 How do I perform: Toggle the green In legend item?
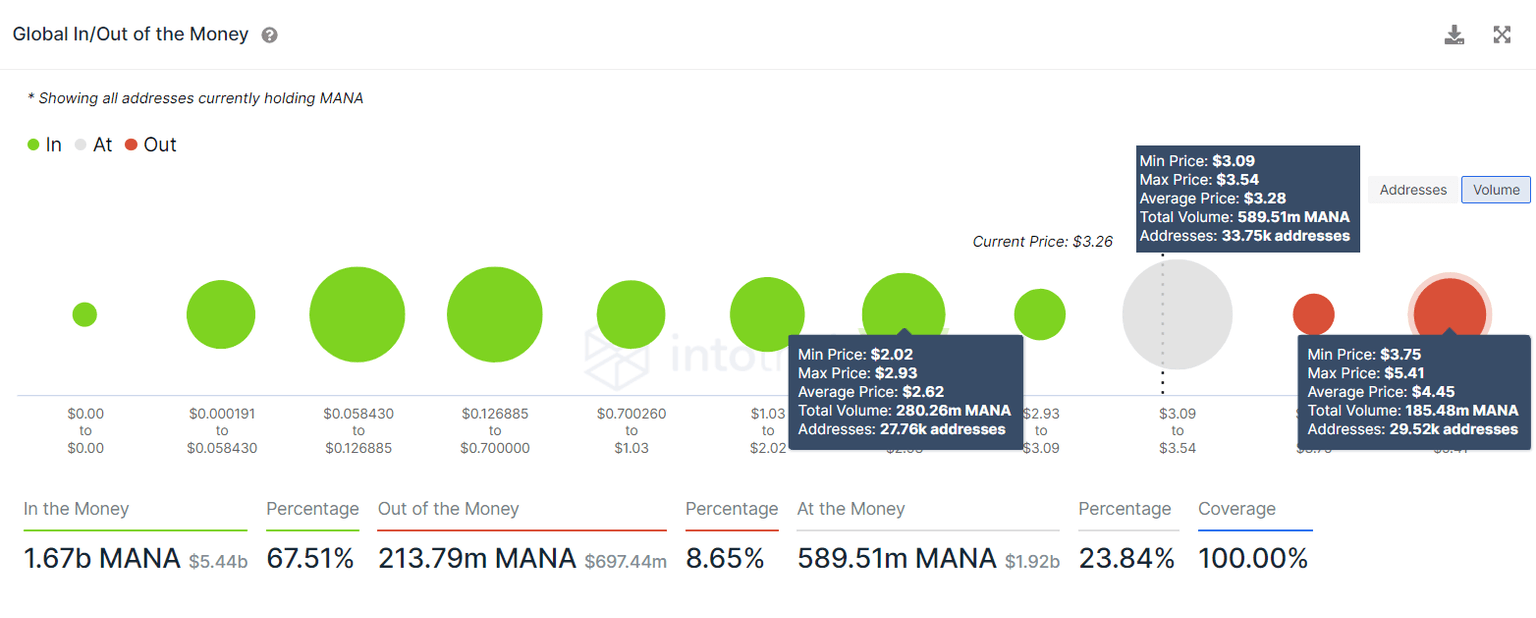[45, 145]
